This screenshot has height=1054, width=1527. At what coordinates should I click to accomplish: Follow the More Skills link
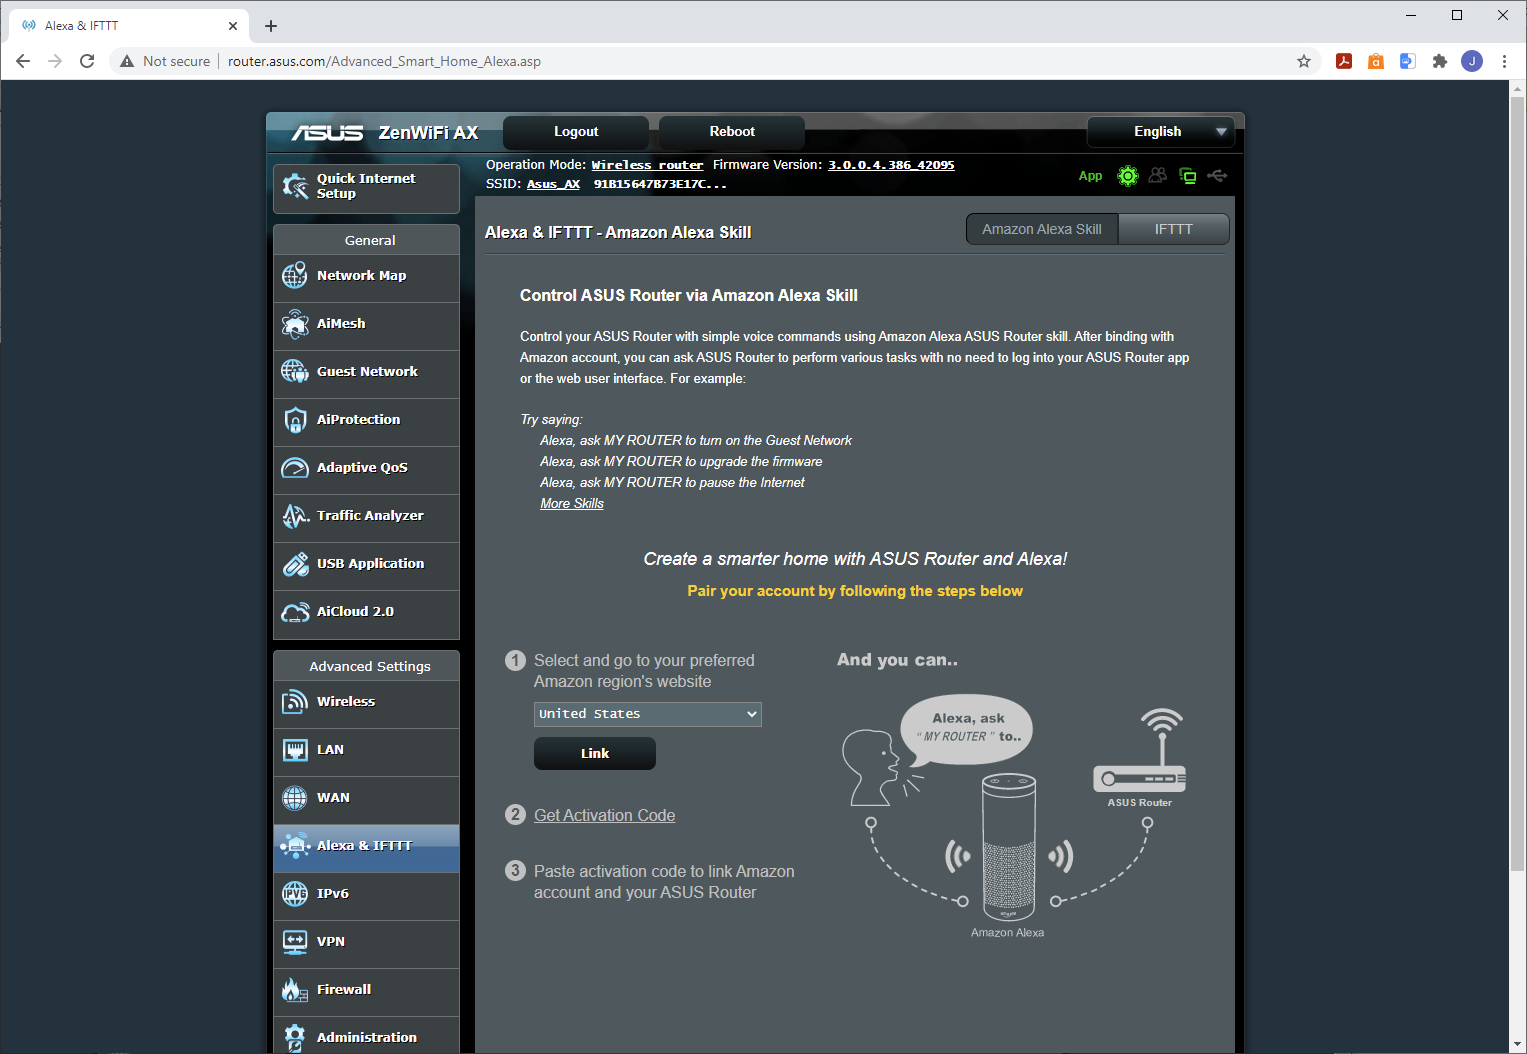tap(572, 503)
